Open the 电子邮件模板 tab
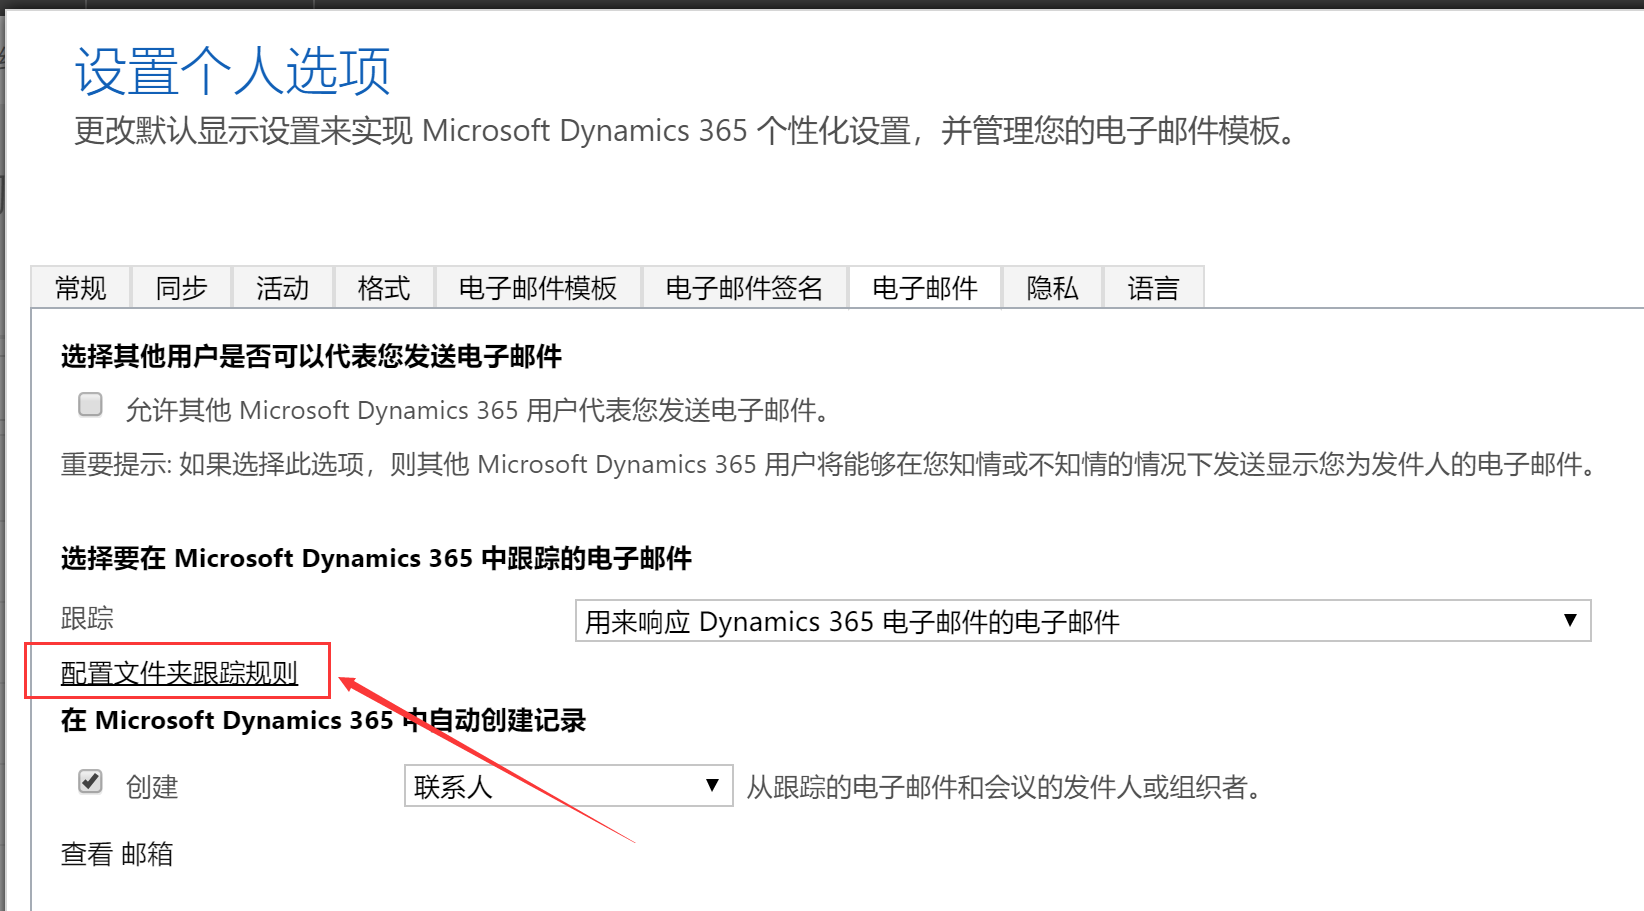 (x=538, y=288)
